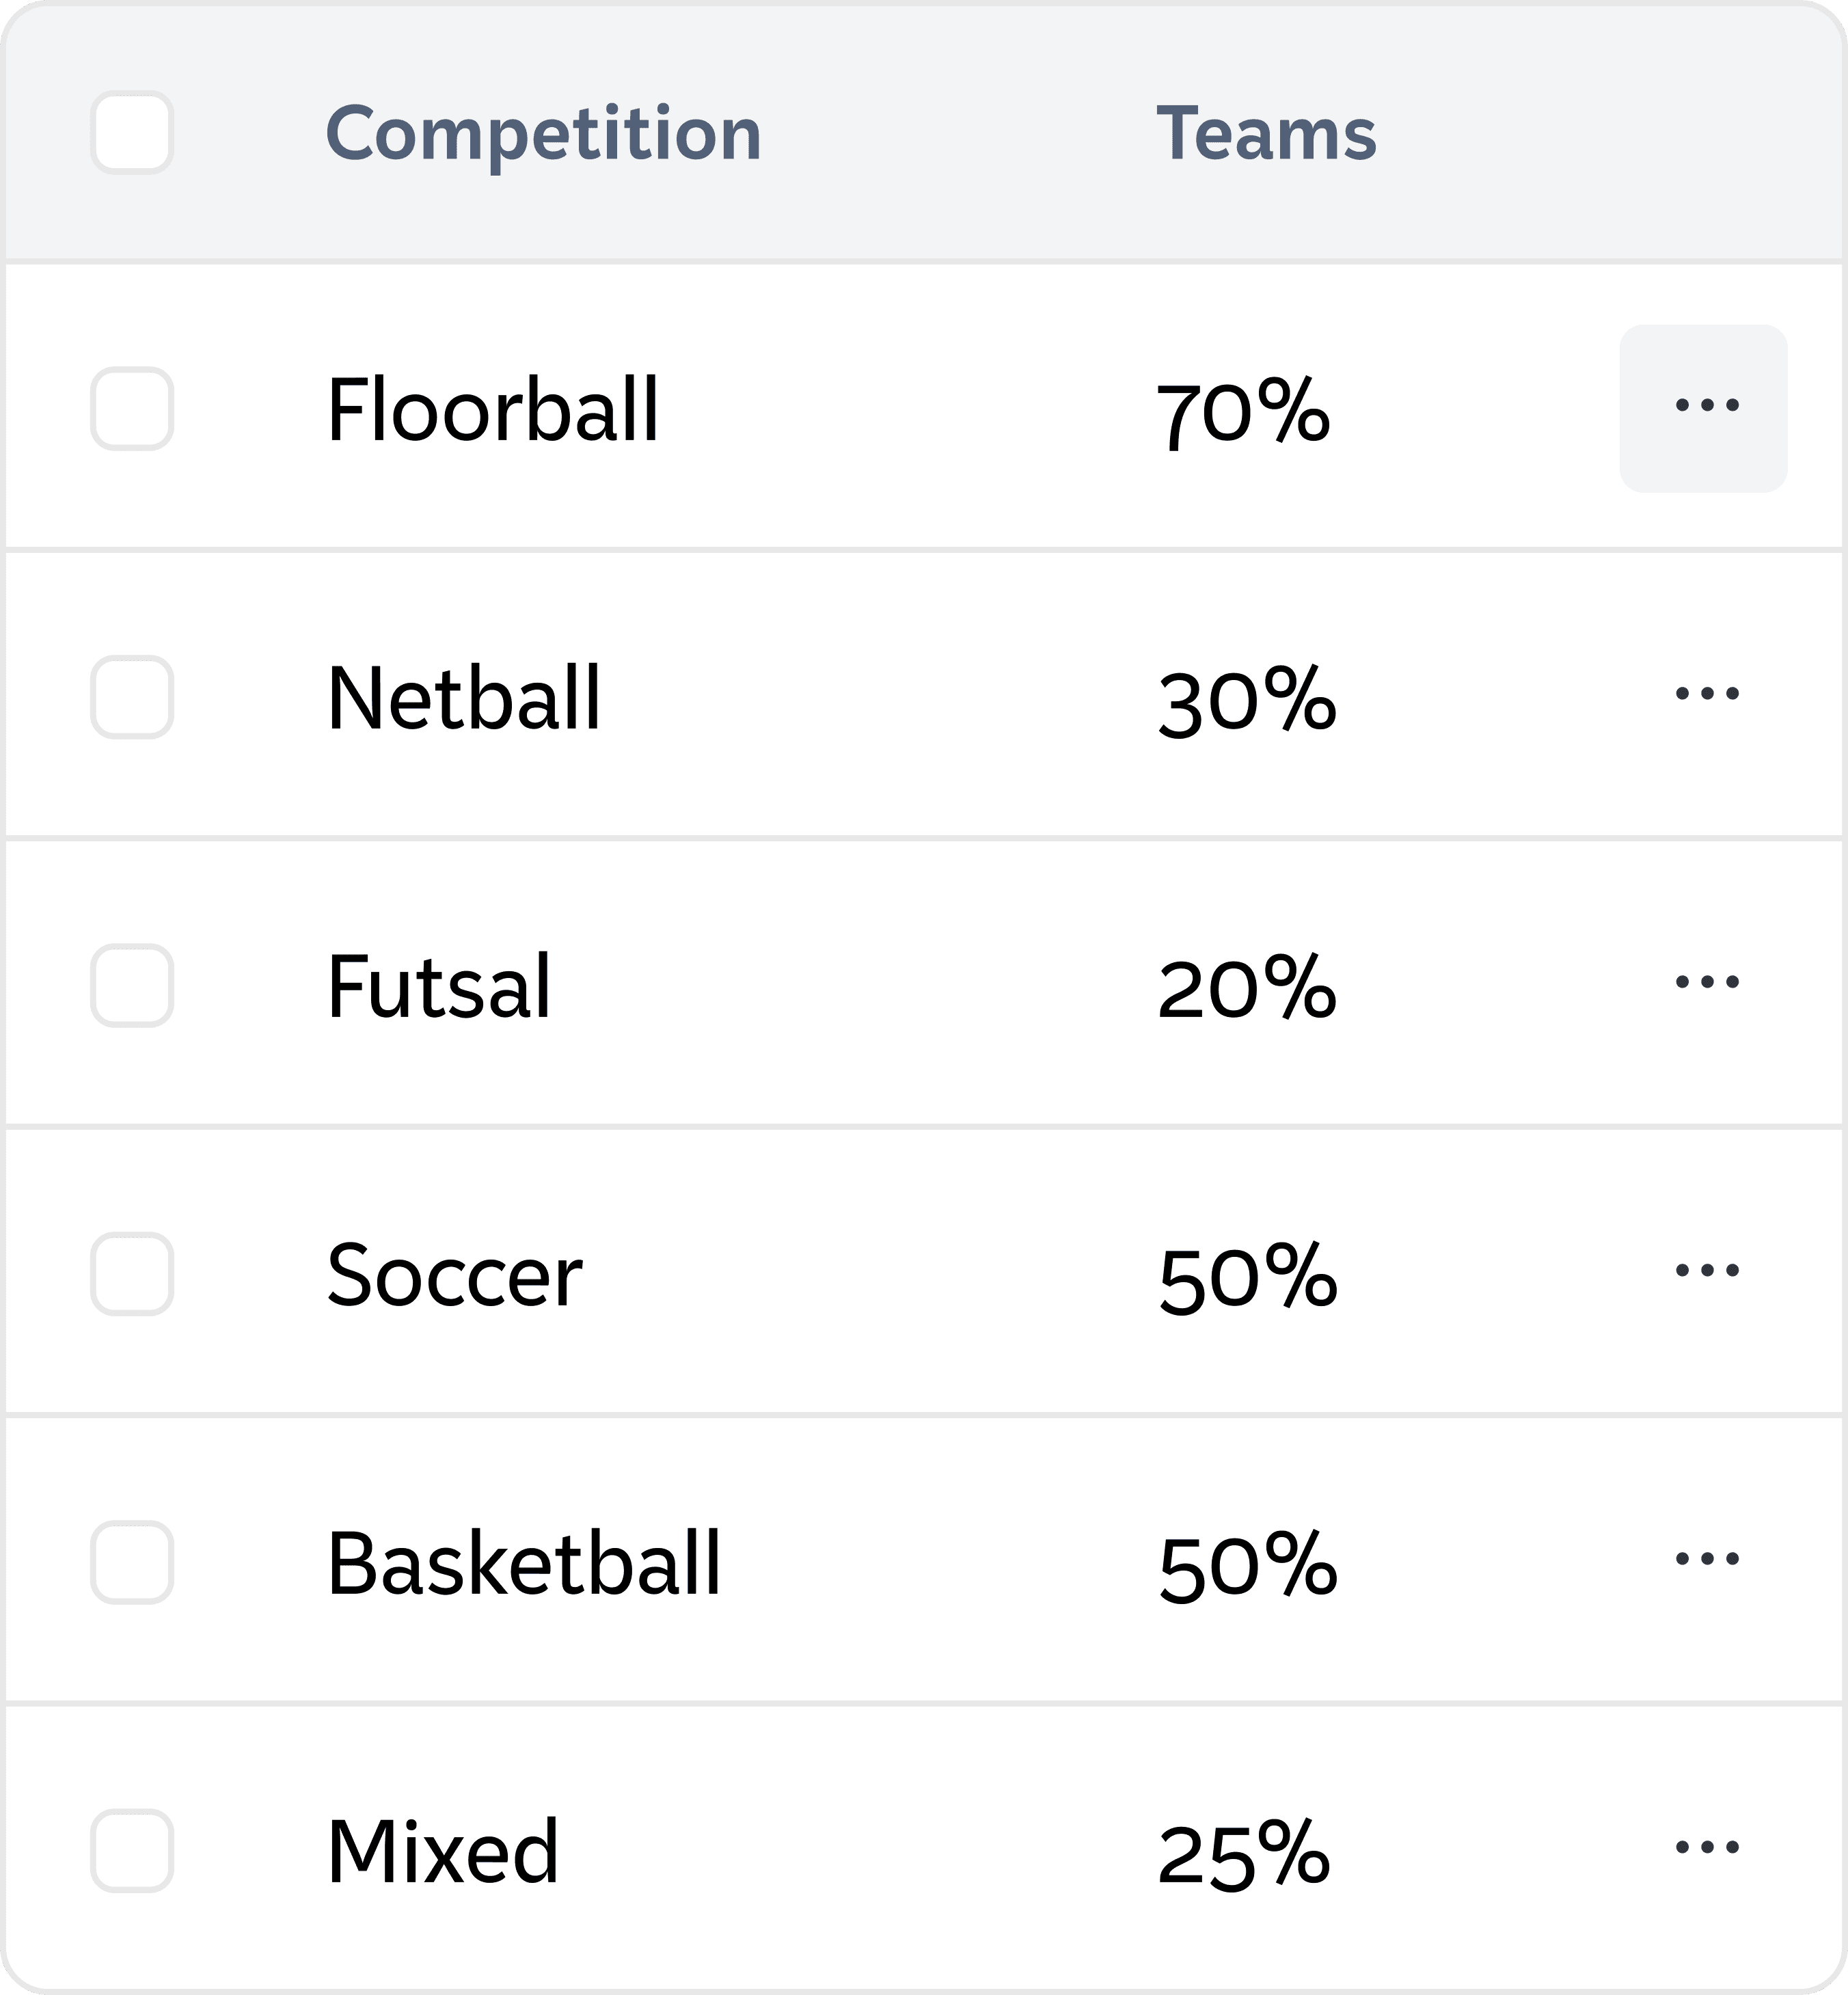Click the Basketball competition name
1848x1995 pixels.
coord(523,1562)
